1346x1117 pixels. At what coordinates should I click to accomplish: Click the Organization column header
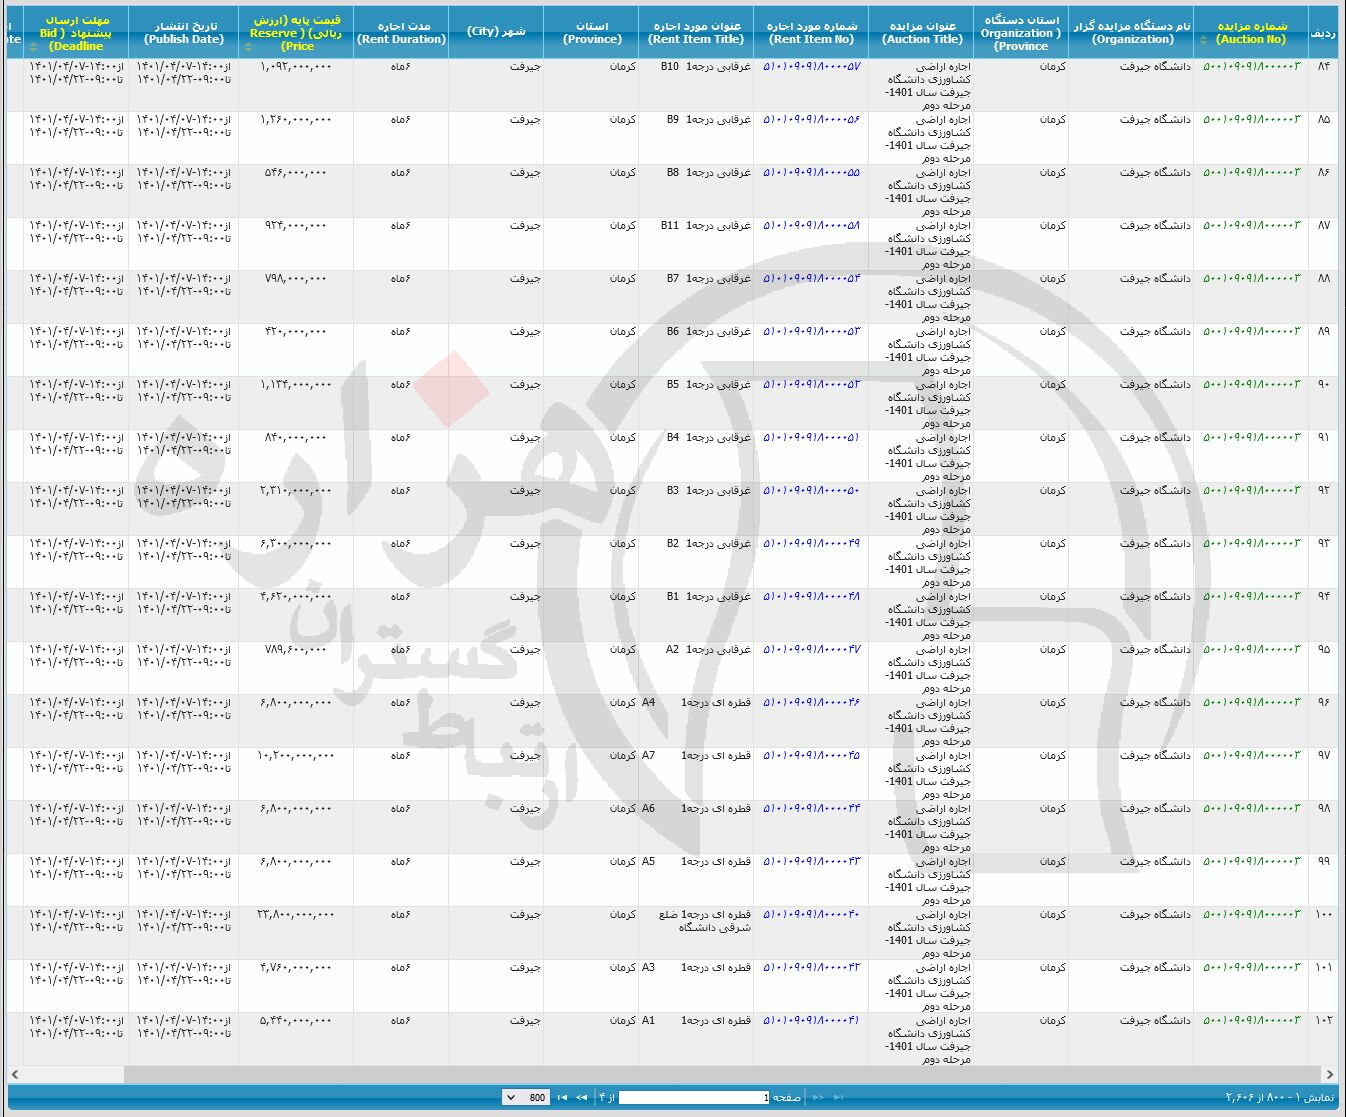coord(1131,32)
